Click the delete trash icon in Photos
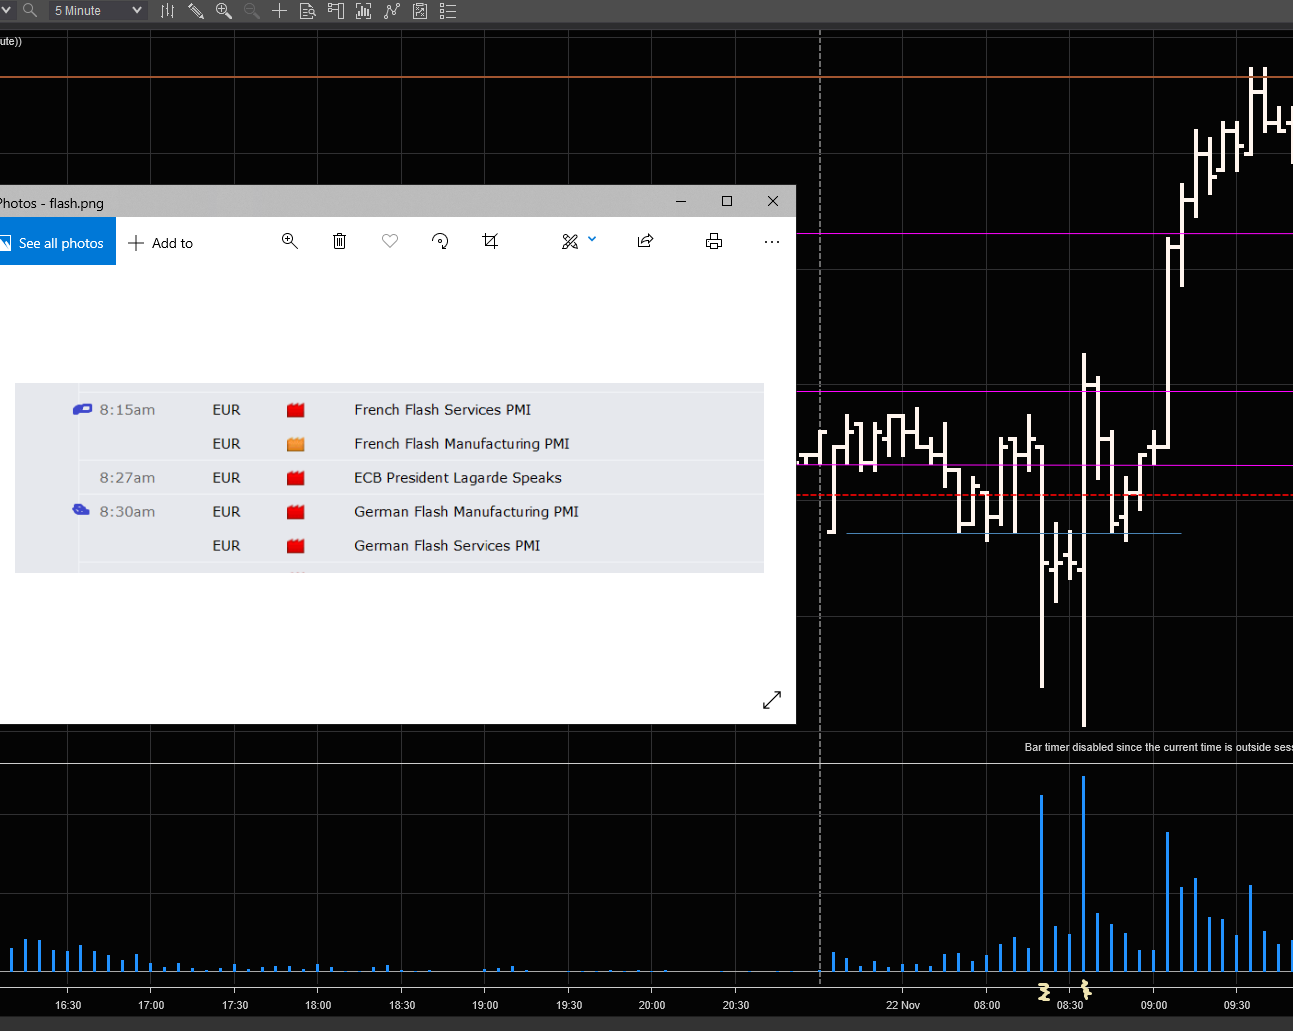 pos(340,241)
